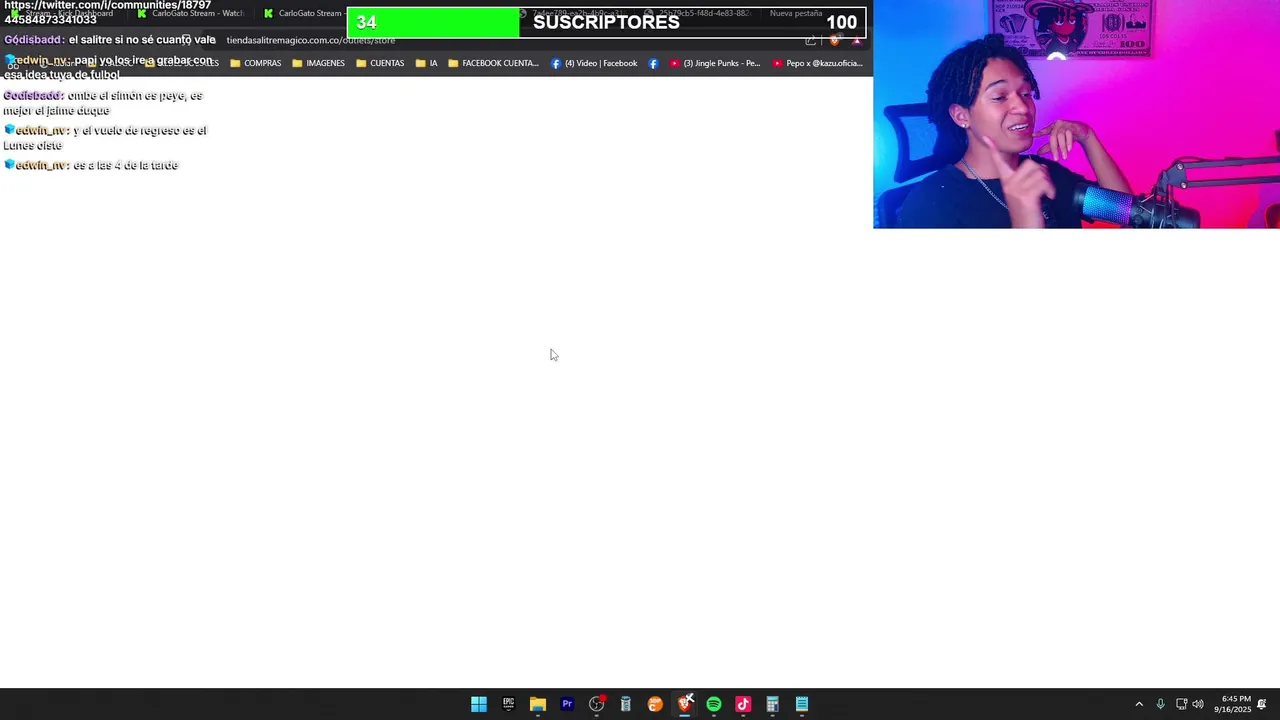This screenshot has width=1280, height=720.
Task: Open the gray cylinder app in taskbar
Action: point(626,704)
